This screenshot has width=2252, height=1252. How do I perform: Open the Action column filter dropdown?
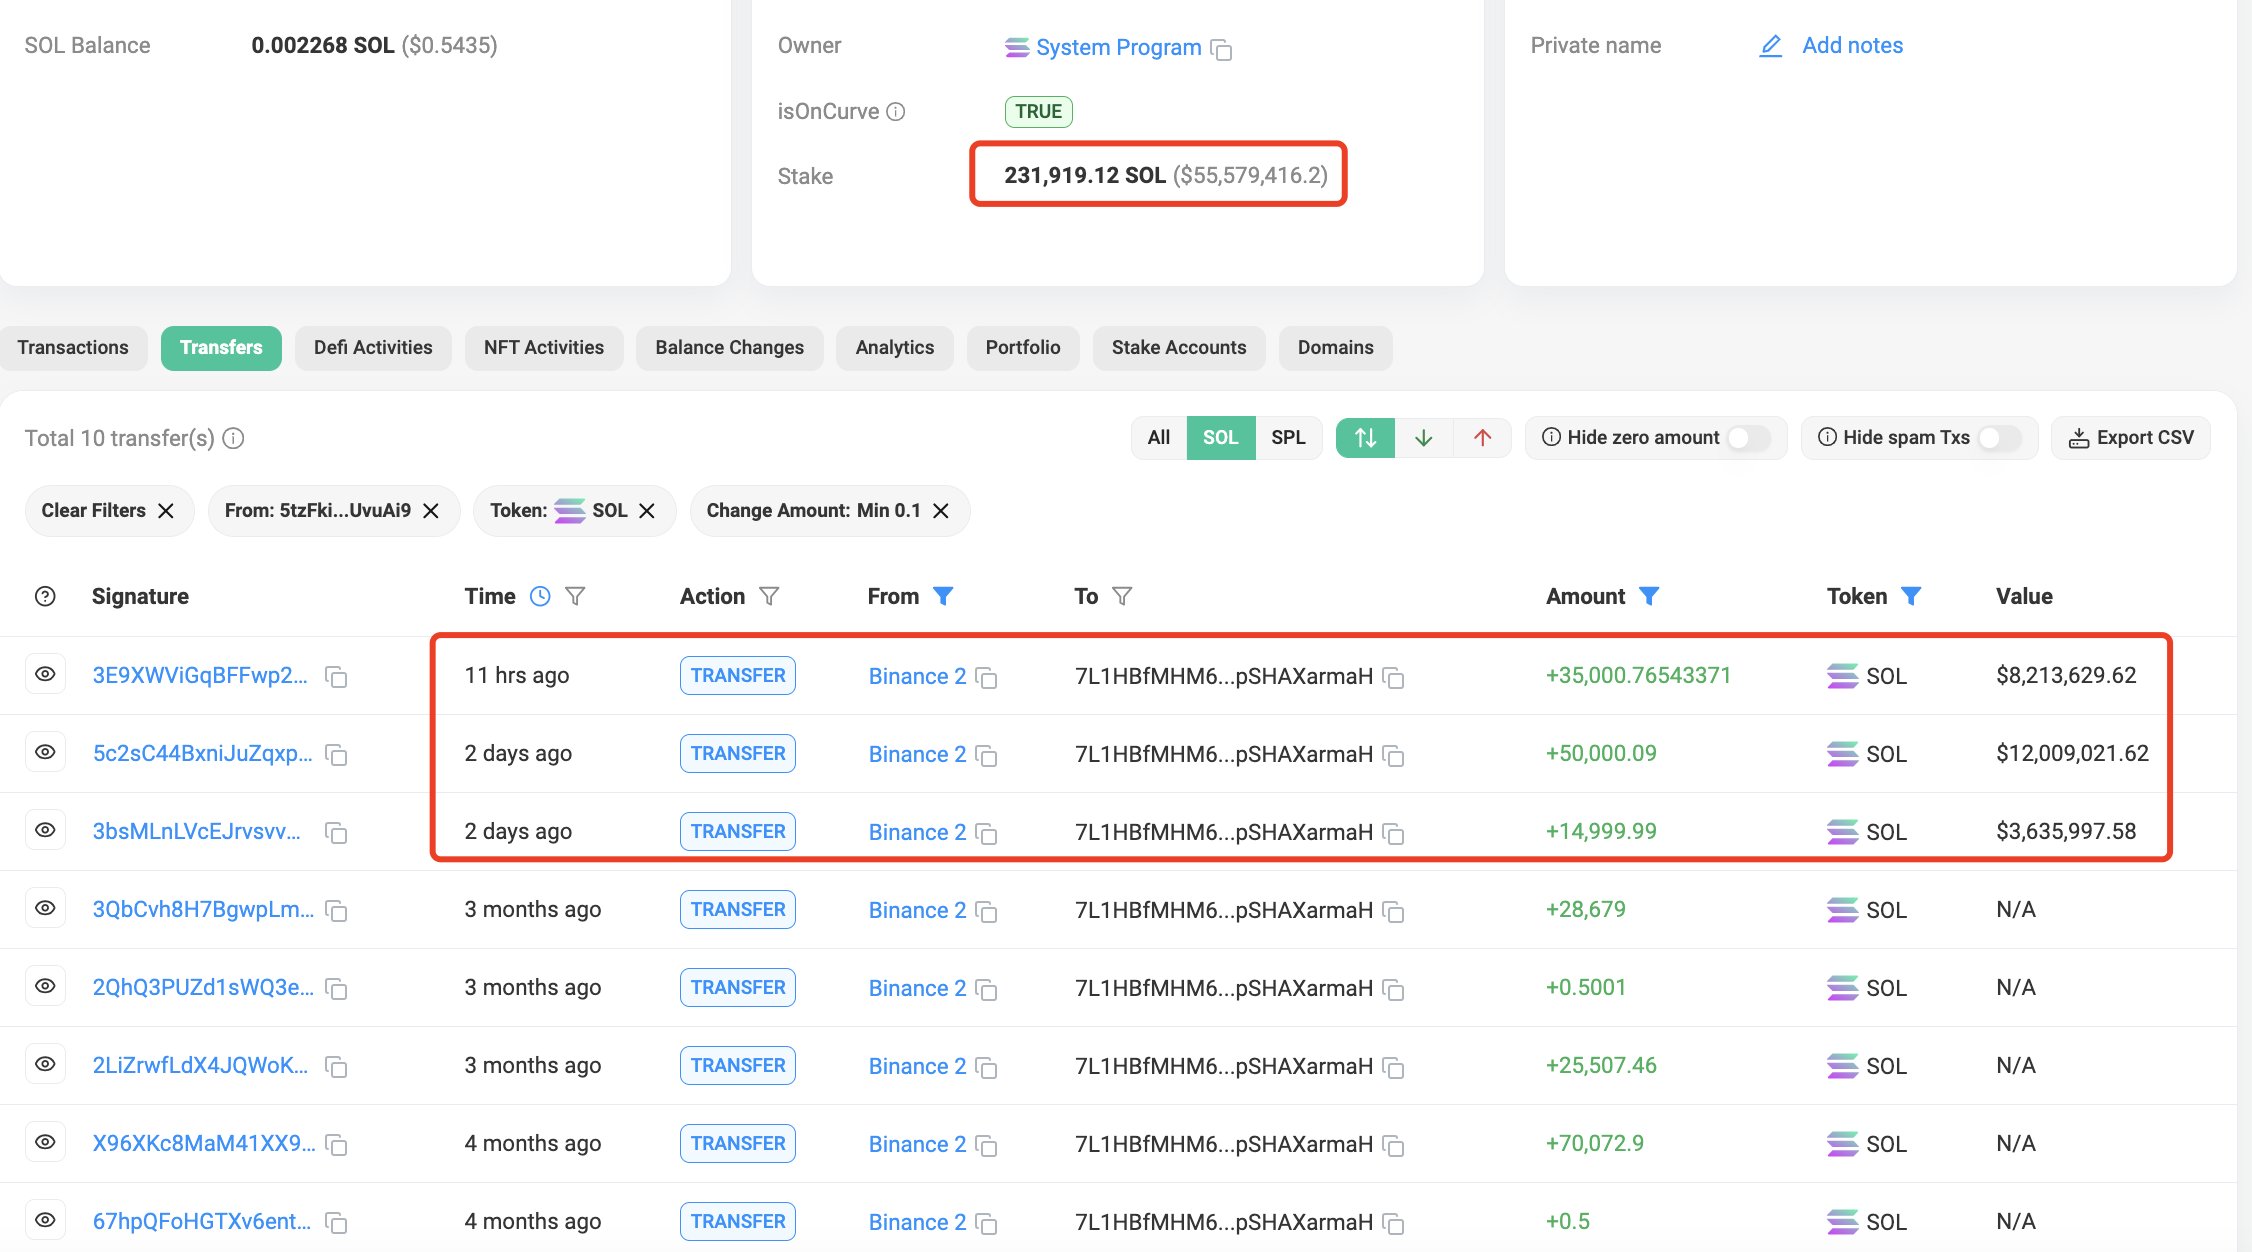[769, 595]
